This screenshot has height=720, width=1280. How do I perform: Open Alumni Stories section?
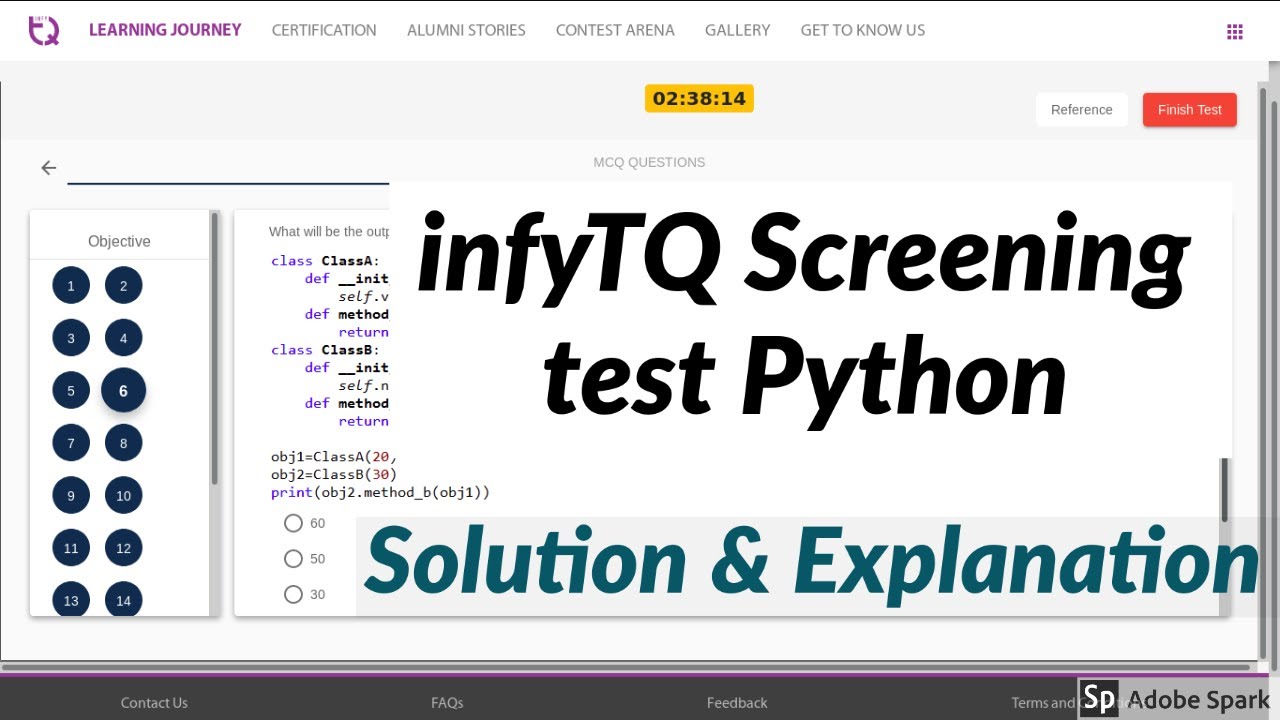[466, 30]
